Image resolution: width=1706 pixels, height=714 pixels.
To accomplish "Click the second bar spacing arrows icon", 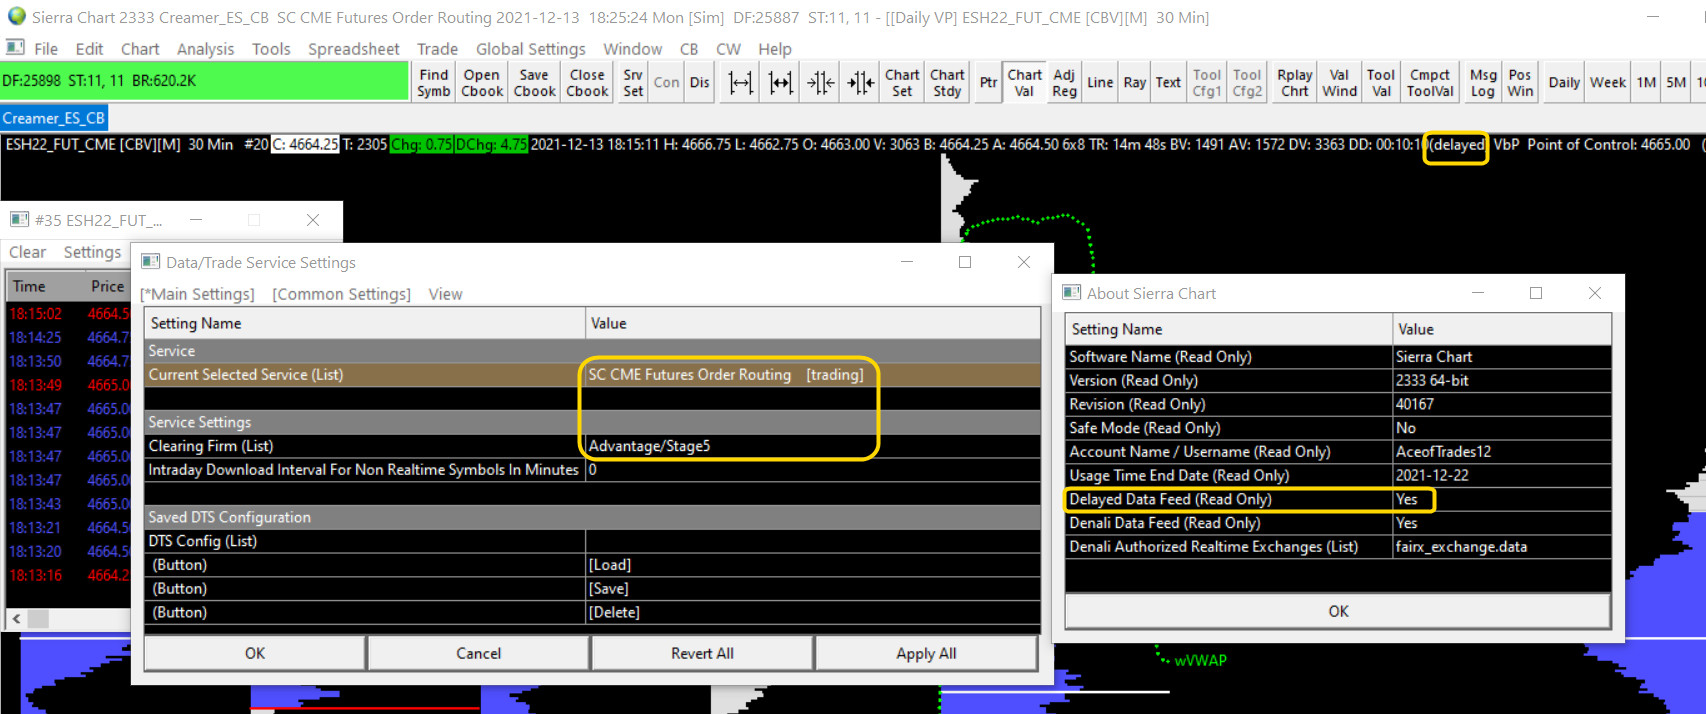I will (781, 82).
